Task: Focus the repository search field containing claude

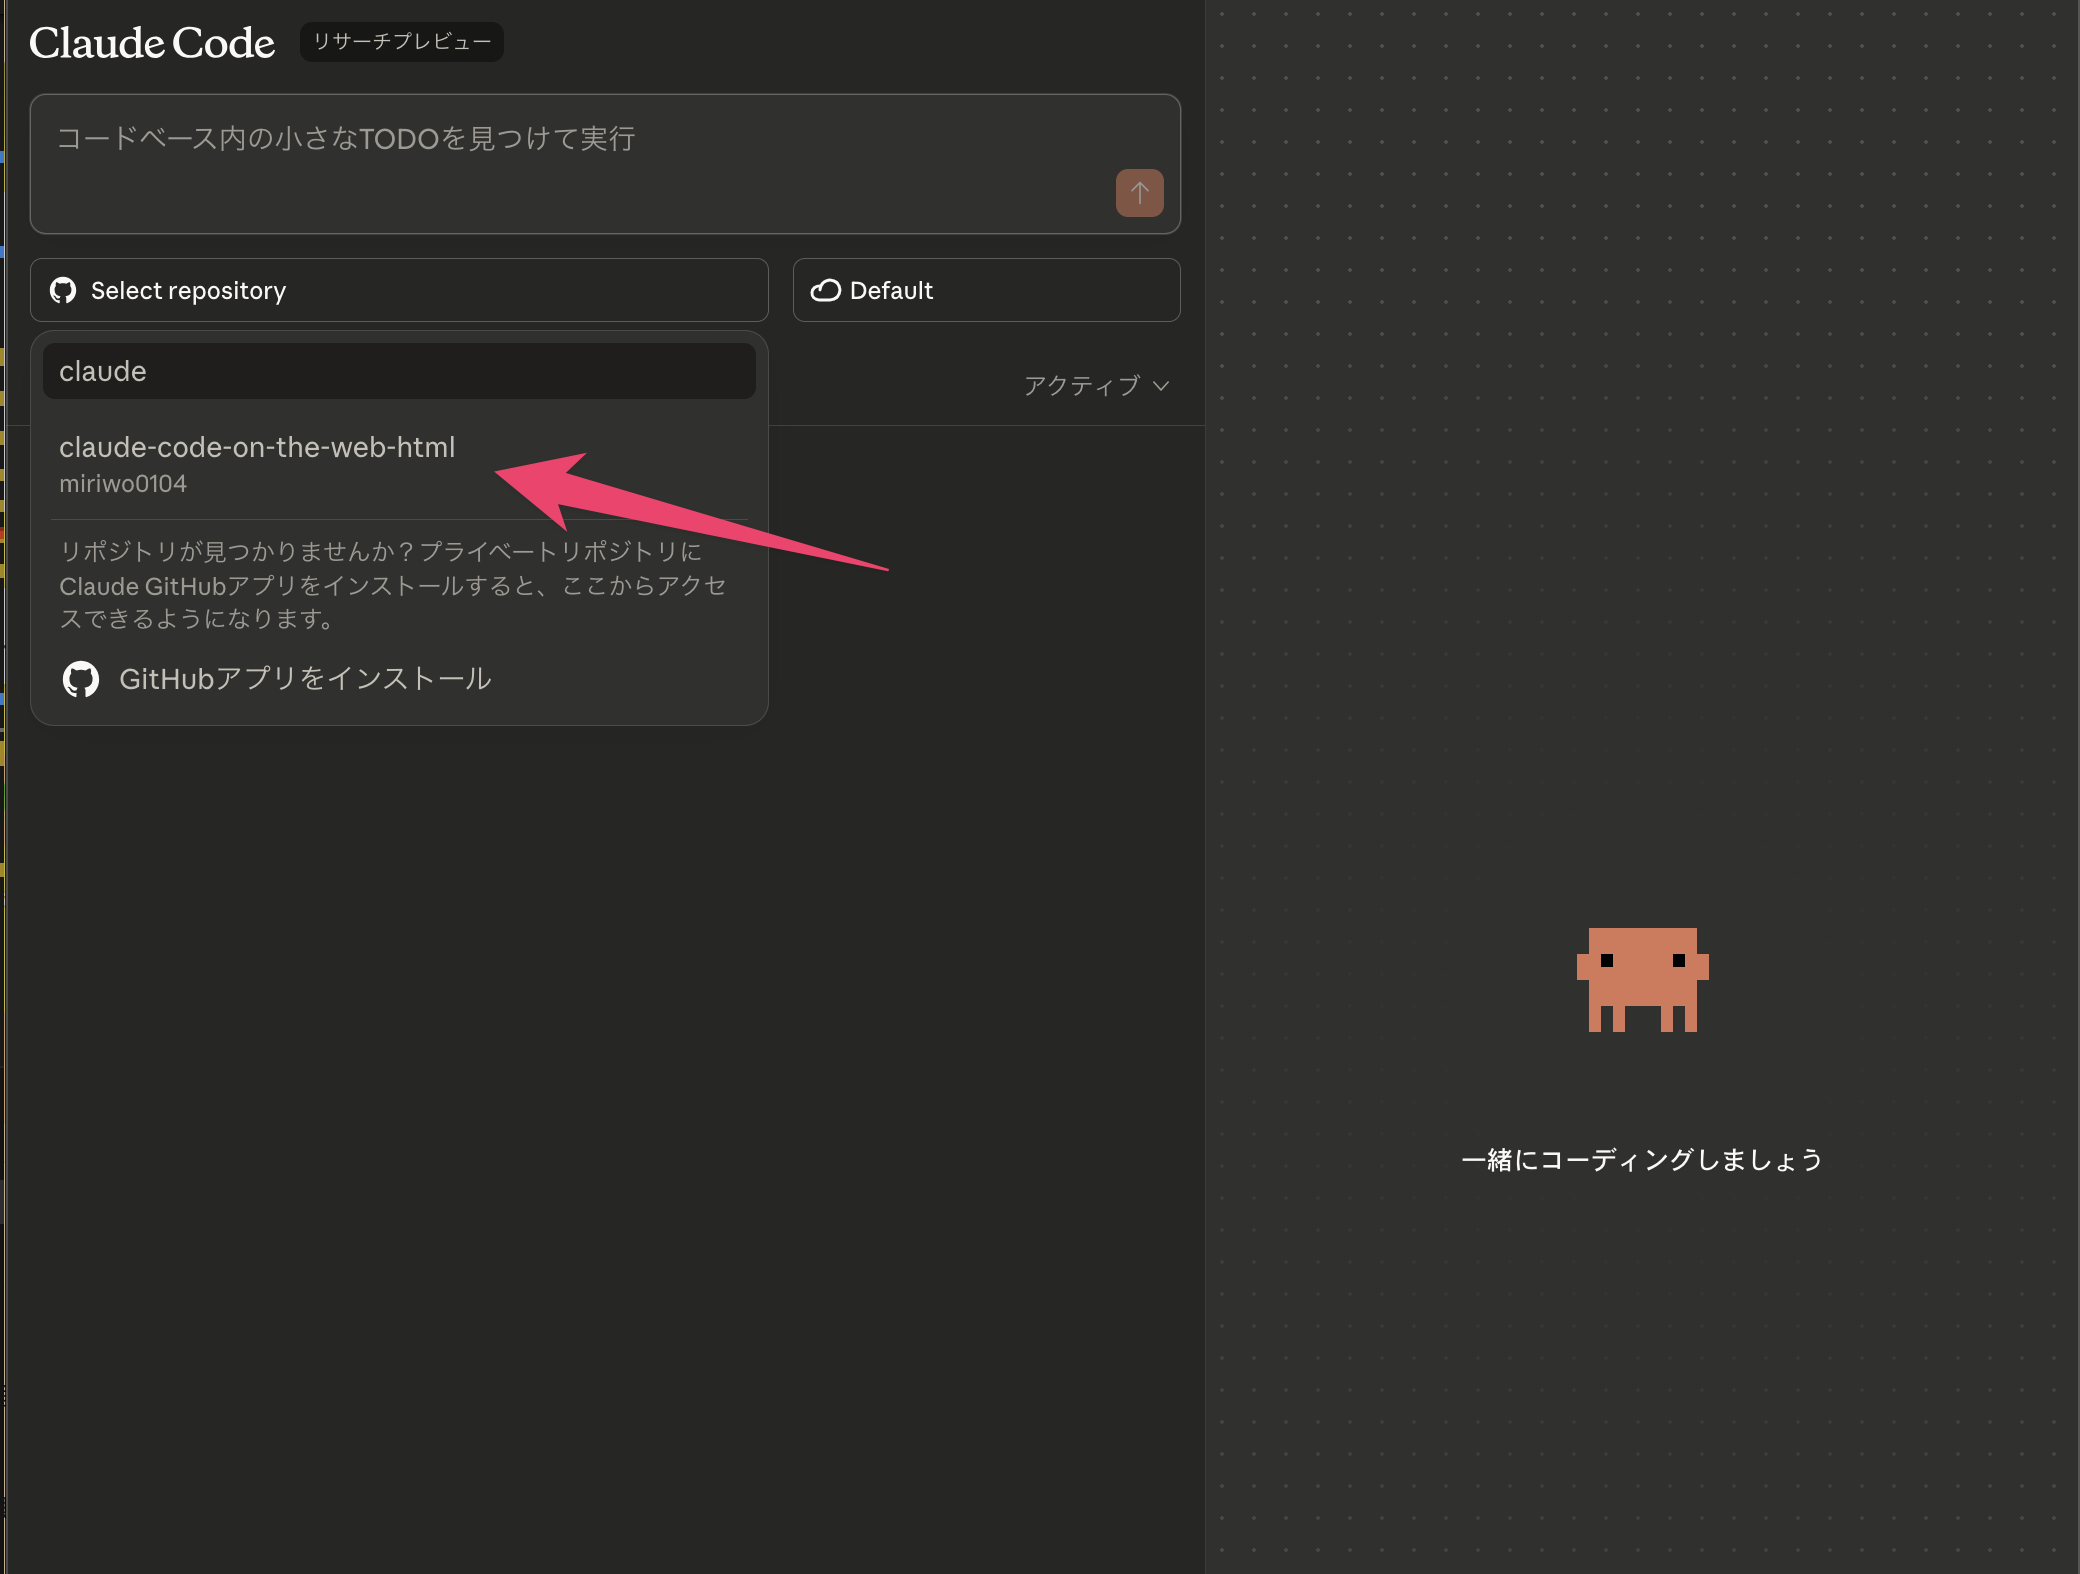Action: 398,371
